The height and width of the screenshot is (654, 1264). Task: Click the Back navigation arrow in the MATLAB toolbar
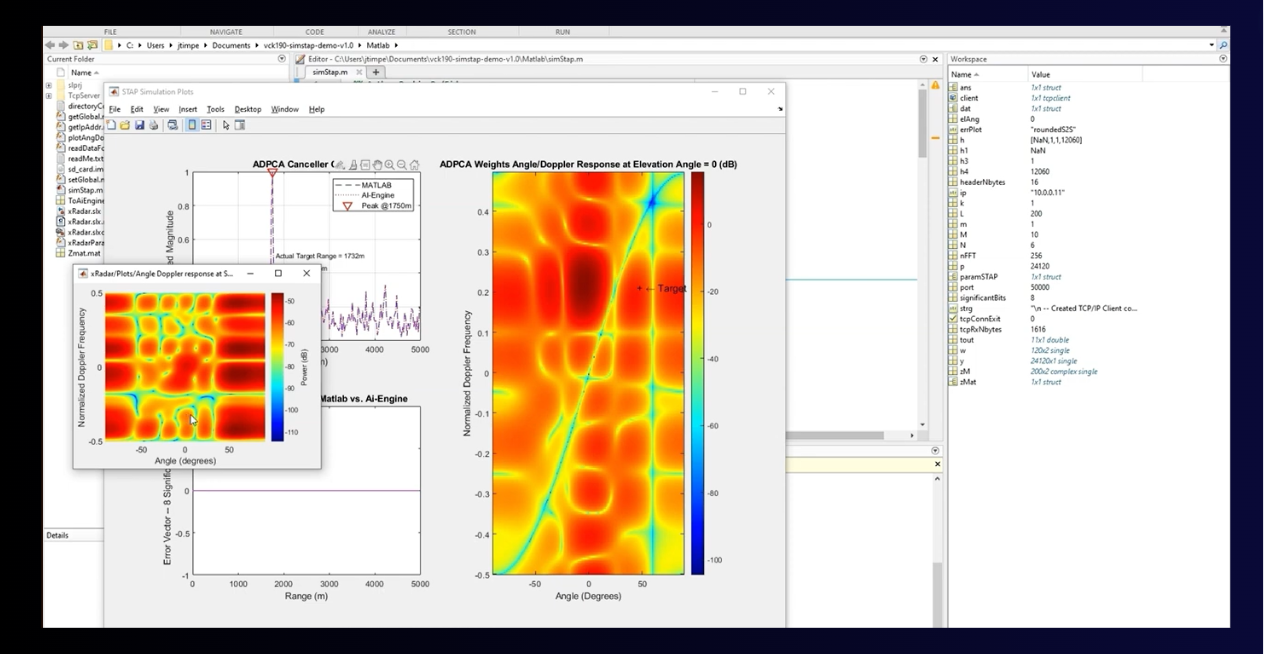coord(50,45)
